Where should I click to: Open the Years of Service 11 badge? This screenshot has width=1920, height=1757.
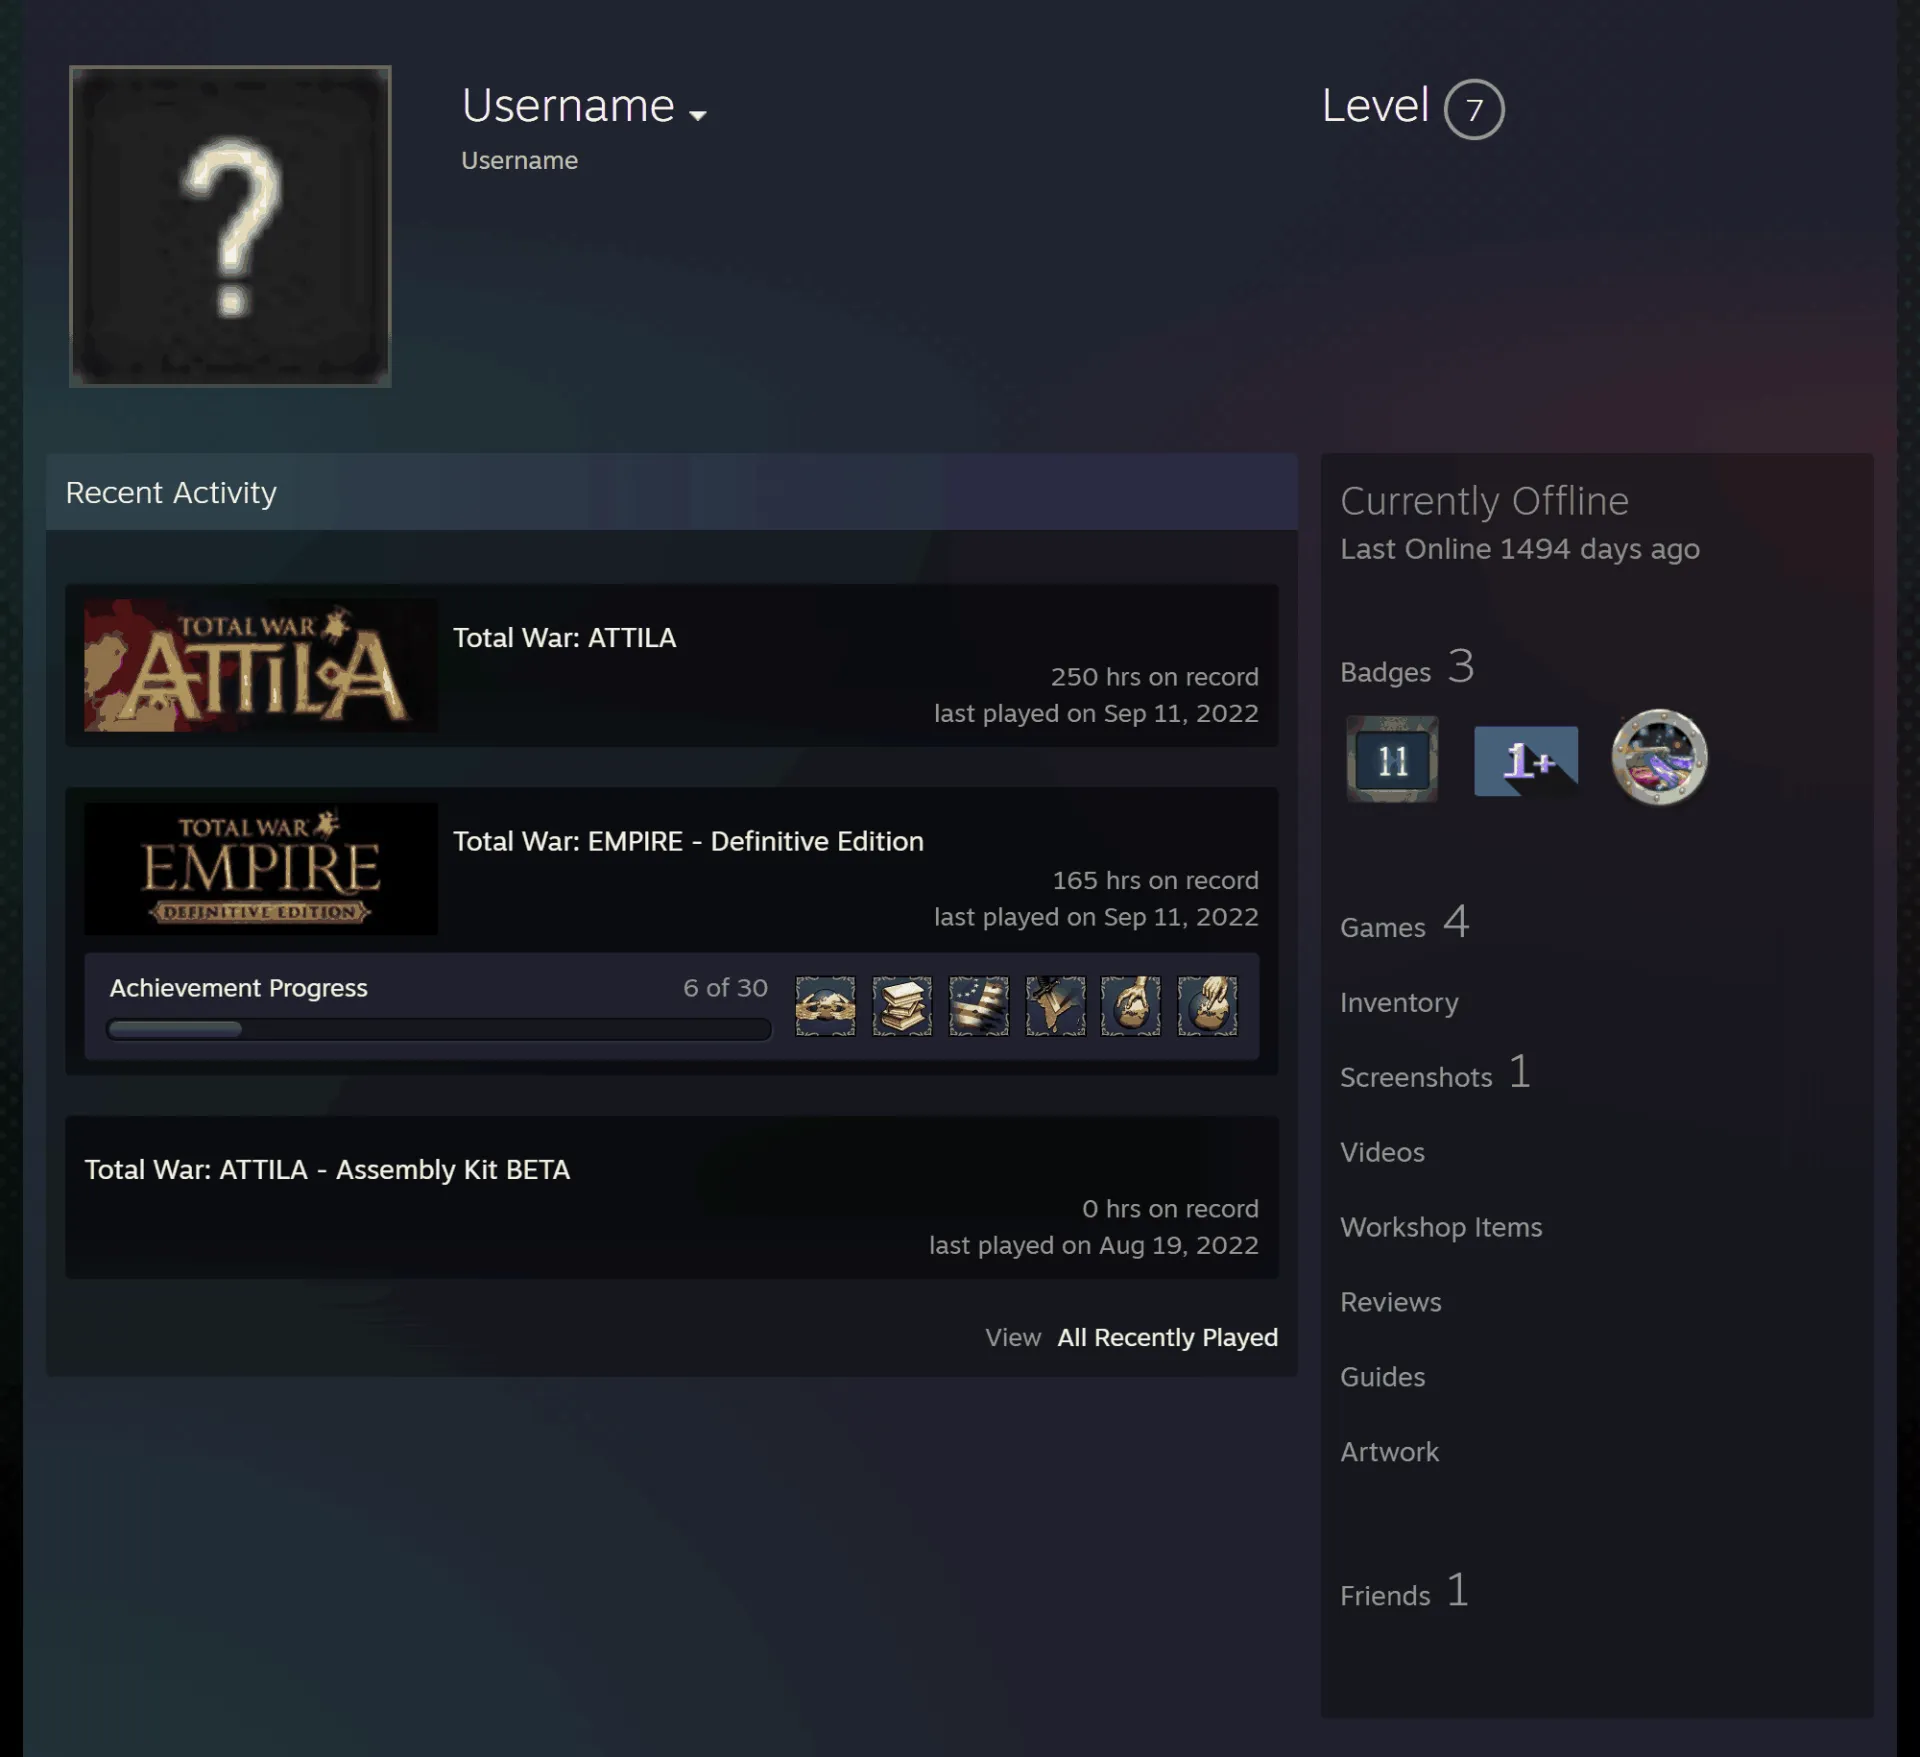click(x=1392, y=759)
